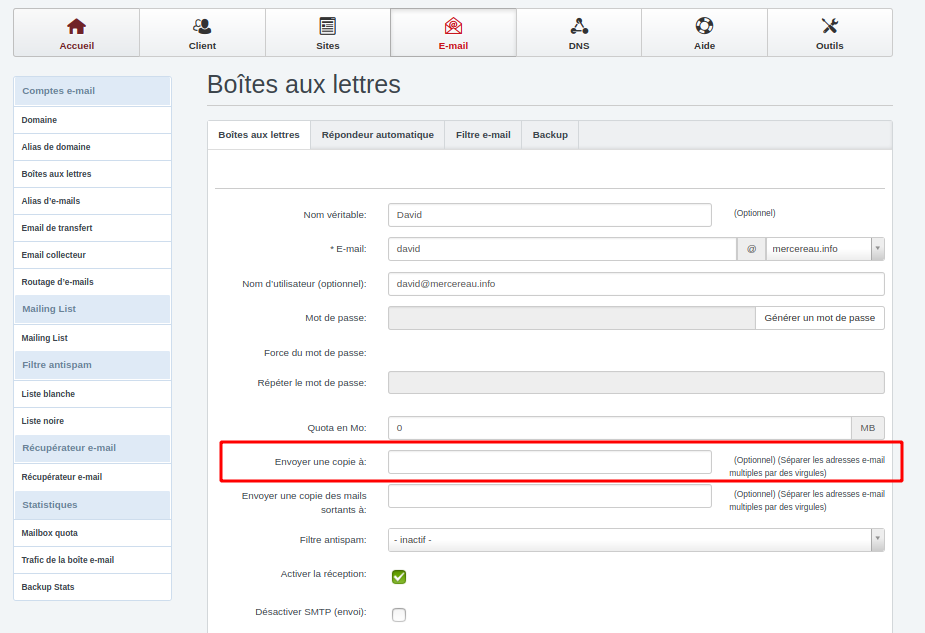Click the Accueil home icon
Screen dimensions: 925x633
76,26
